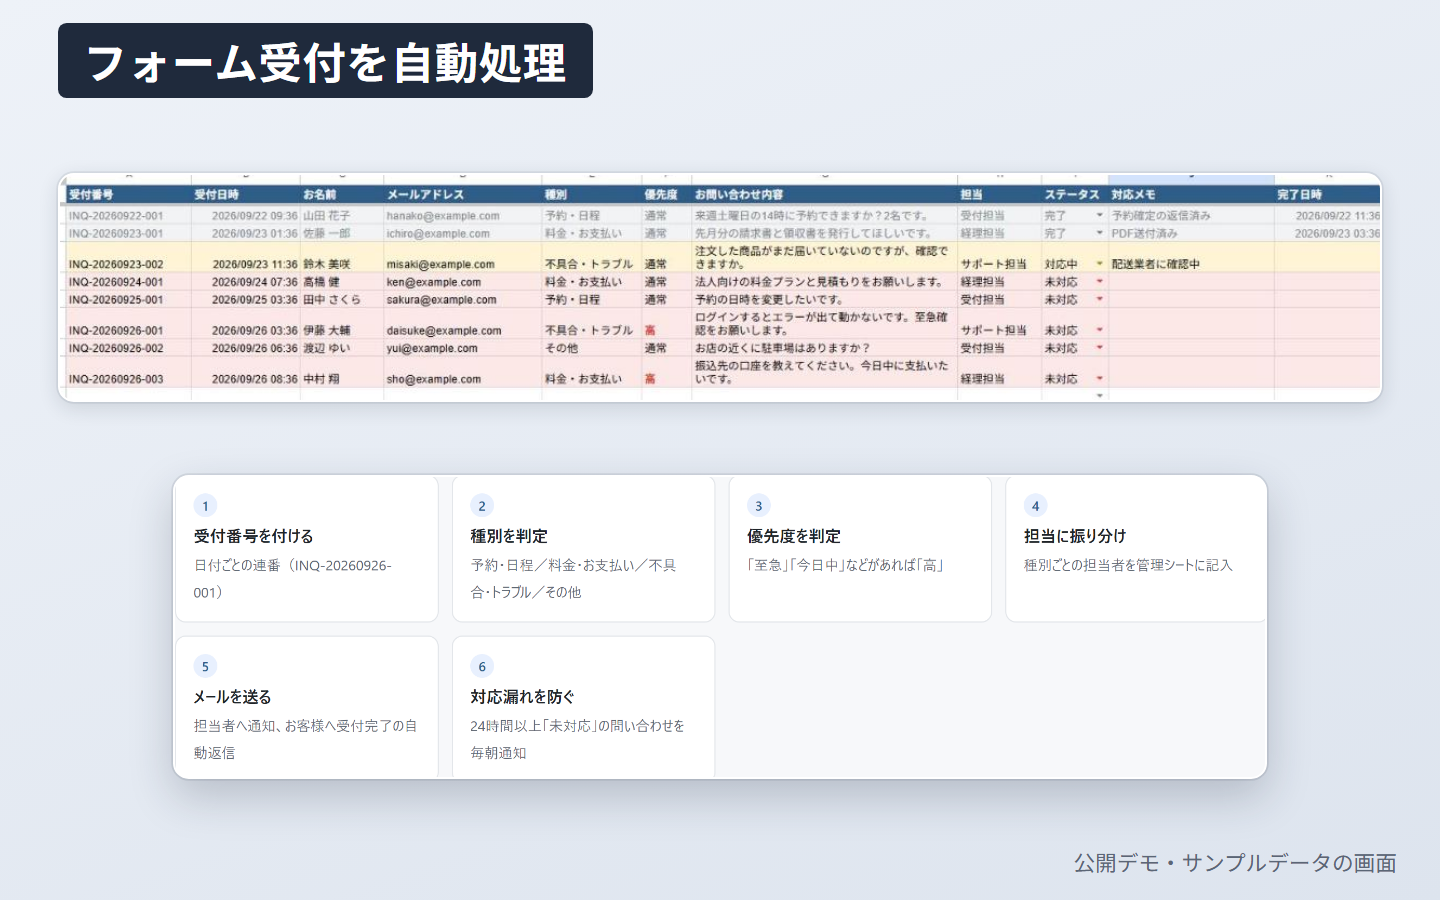Select the 優先度 column header

tap(666, 195)
